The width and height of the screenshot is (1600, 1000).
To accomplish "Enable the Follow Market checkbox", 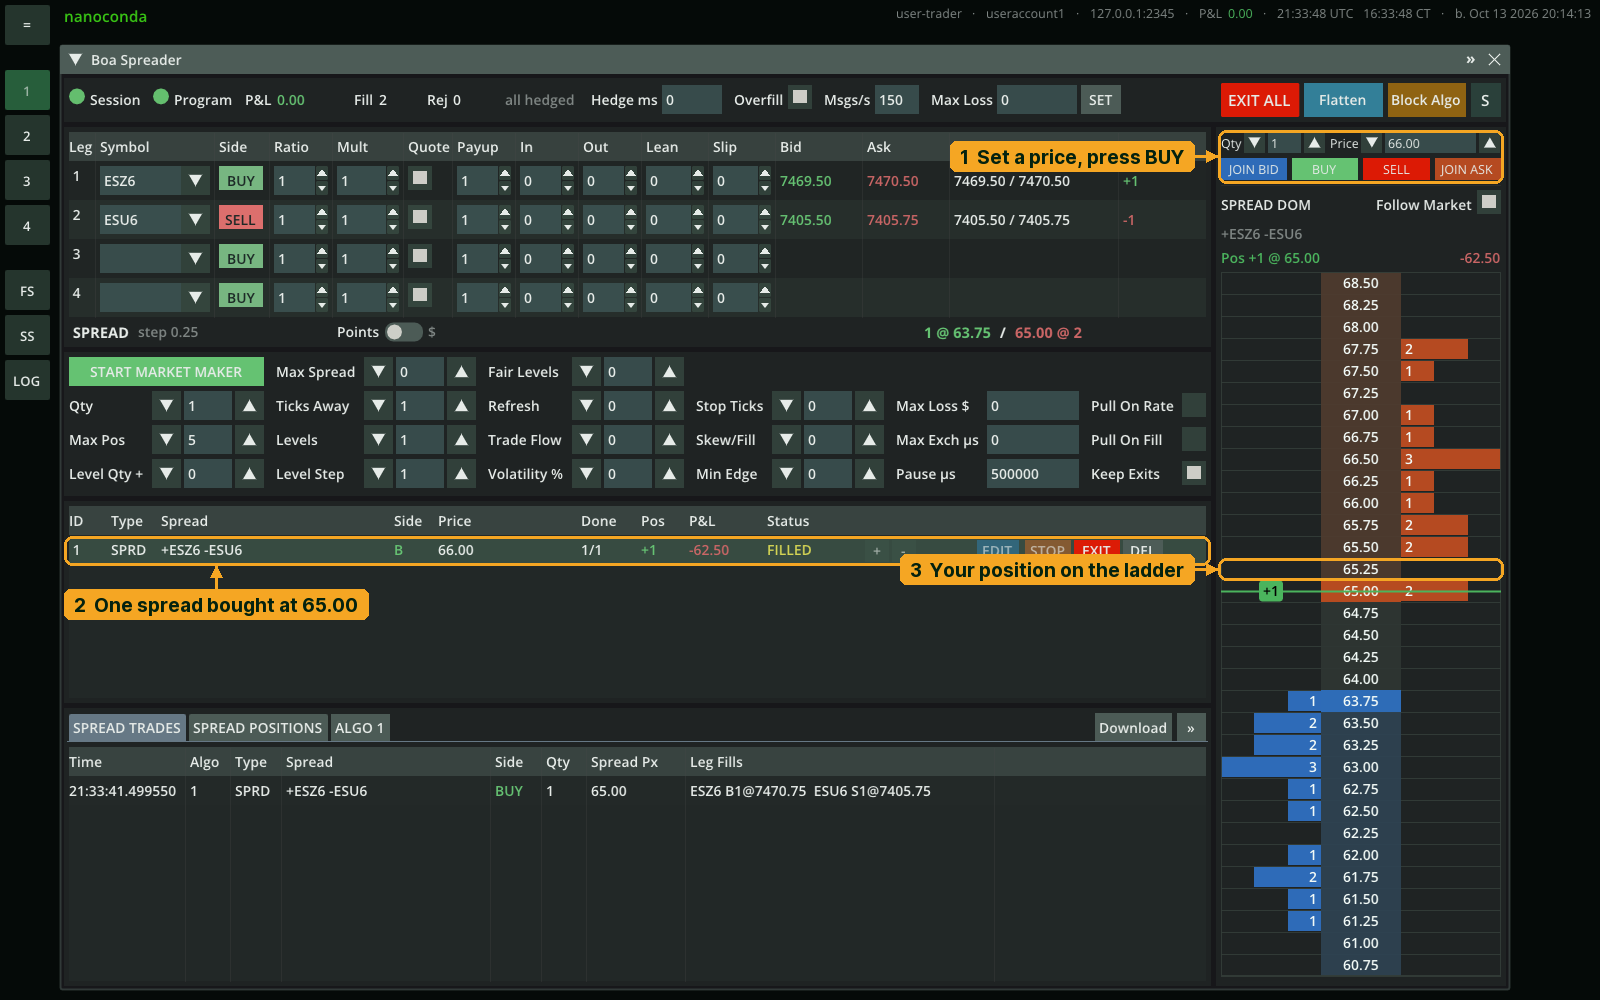I will [x=1489, y=202].
